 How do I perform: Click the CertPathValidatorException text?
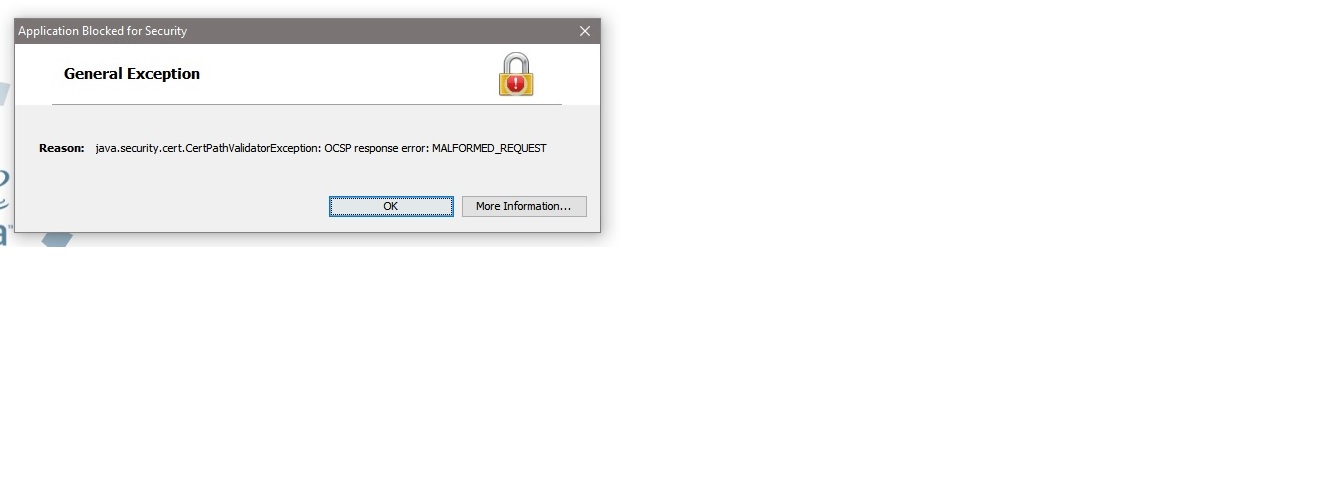point(254,148)
